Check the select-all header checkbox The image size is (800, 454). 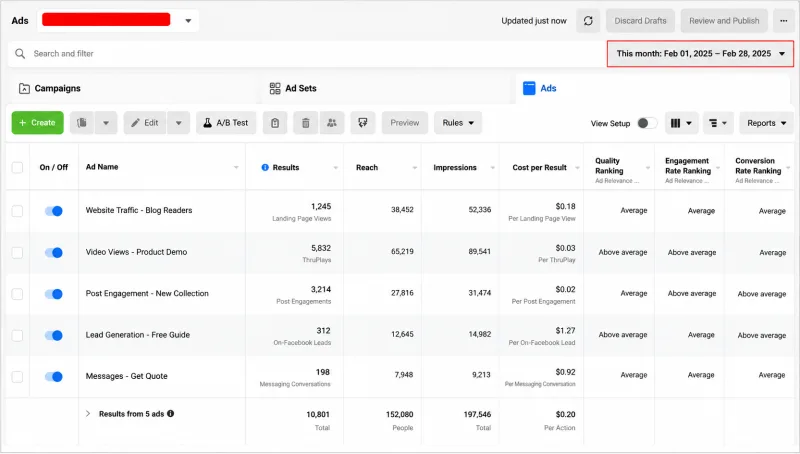click(x=17, y=167)
